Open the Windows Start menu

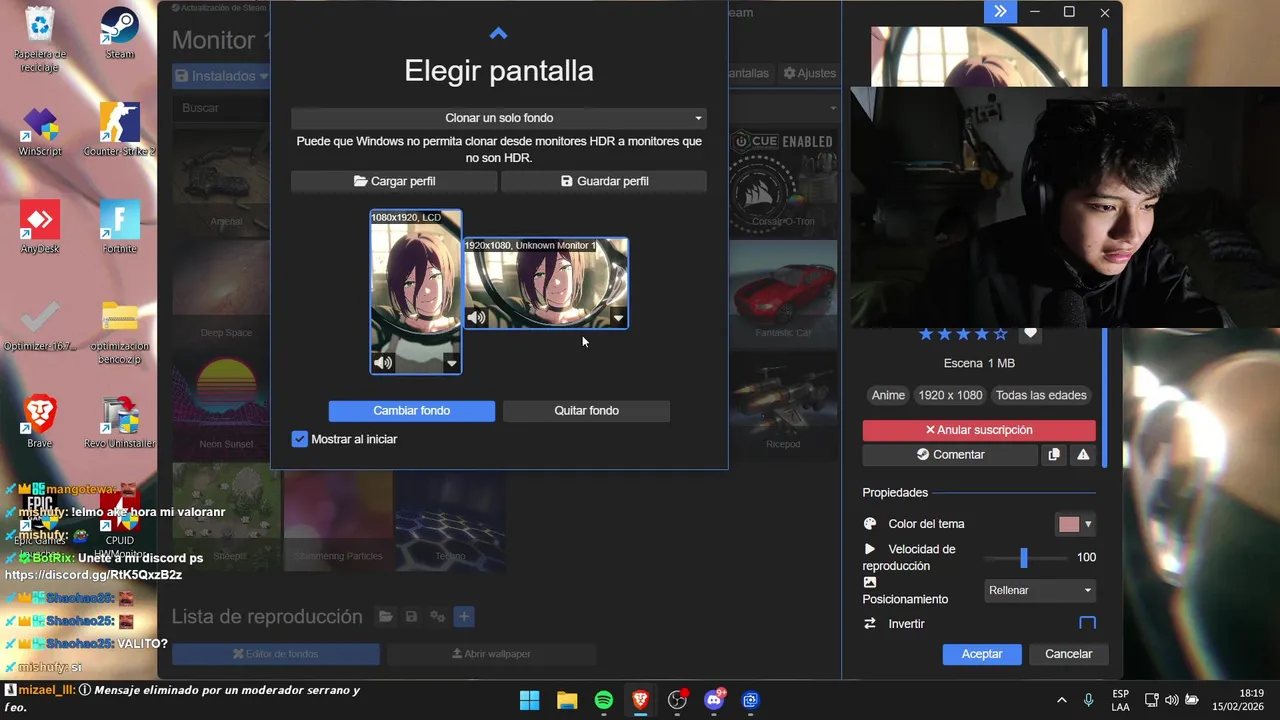click(x=530, y=700)
